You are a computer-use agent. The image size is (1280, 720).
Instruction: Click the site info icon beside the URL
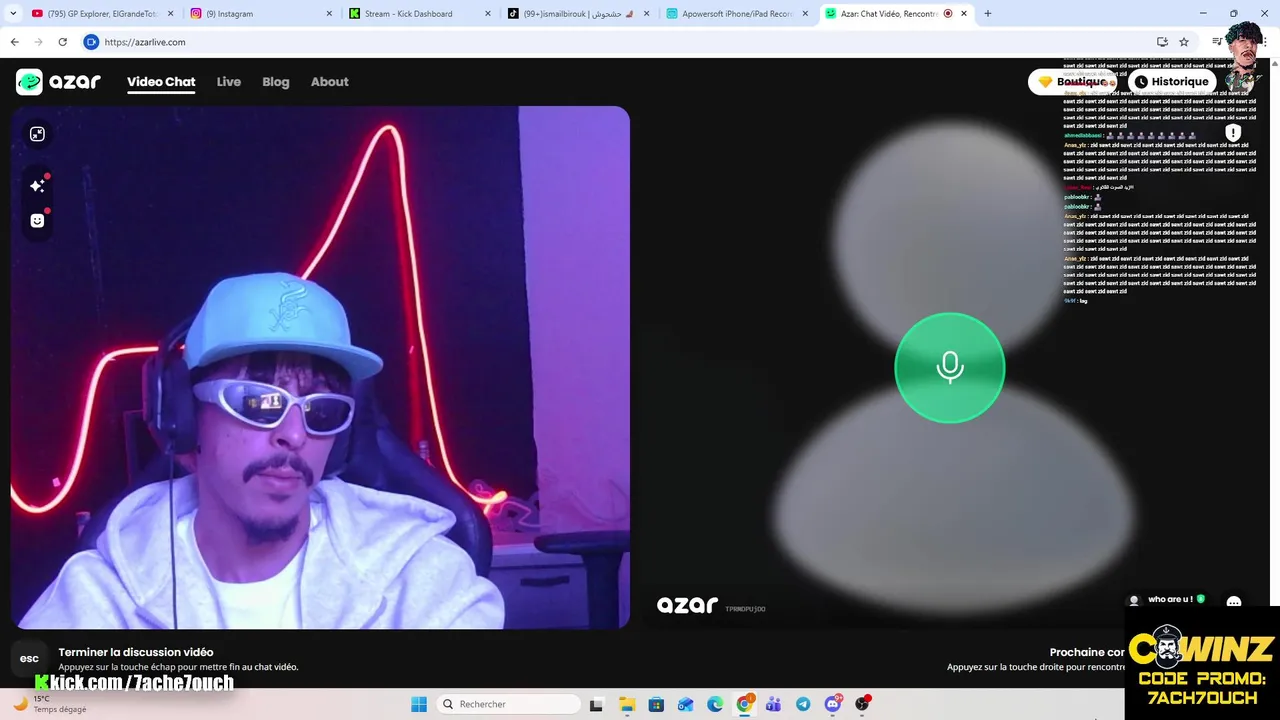tap(91, 42)
